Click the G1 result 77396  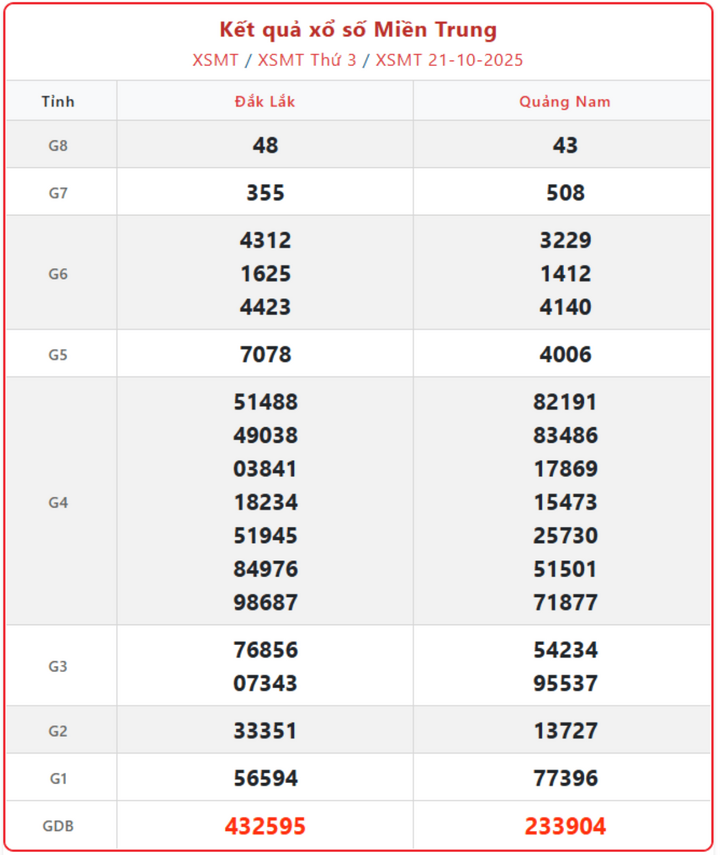[565, 778]
